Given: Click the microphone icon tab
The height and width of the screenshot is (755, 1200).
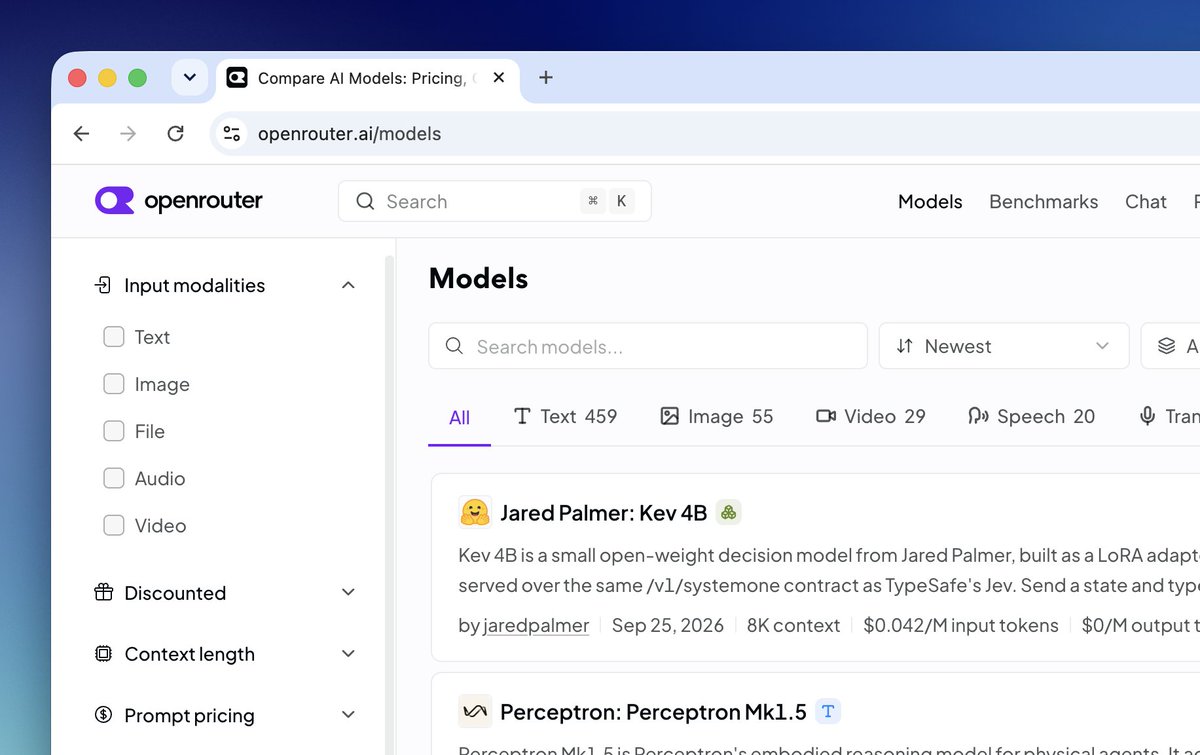Looking at the screenshot, I should tap(1148, 416).
